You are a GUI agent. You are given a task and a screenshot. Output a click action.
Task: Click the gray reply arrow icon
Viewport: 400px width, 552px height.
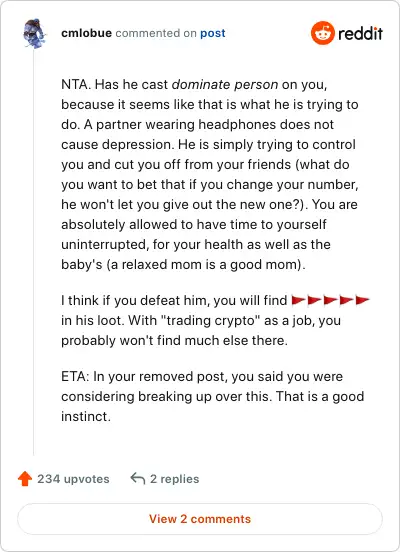click(138, 478)
